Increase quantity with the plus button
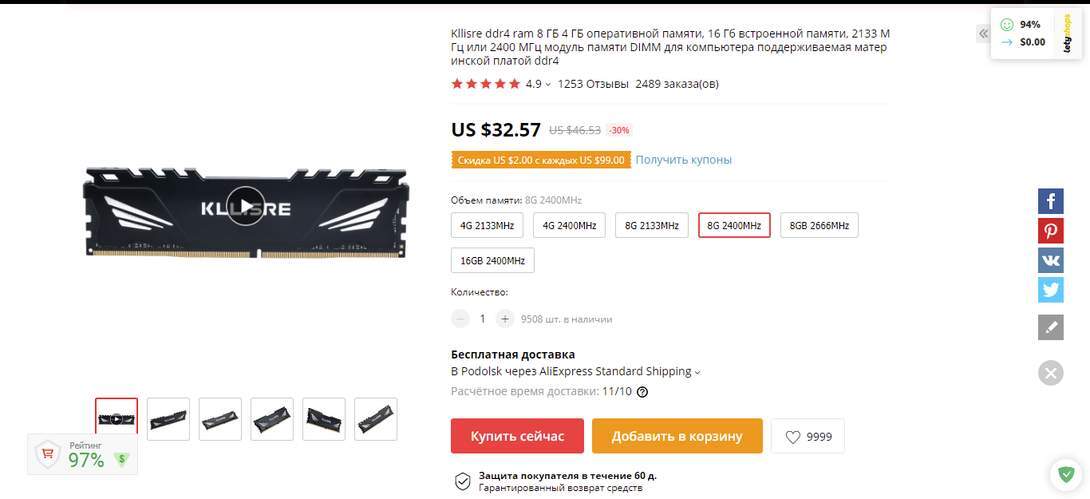 [x=505, y=319]
